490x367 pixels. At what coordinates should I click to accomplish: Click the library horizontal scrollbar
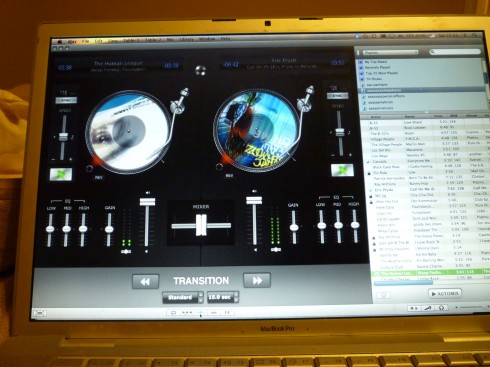(x=403, y=283)
